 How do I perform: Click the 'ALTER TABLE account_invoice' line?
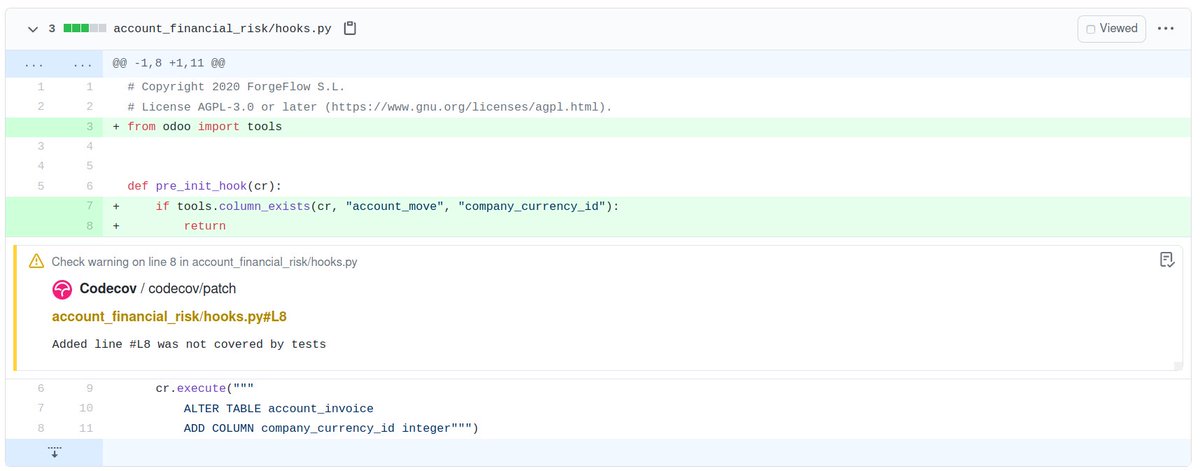pyautogui.click(x=278, y=409)
